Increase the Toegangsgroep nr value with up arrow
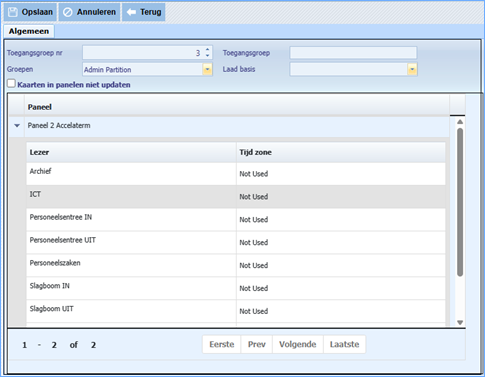This screenshot has height=377, width=485. coord(207,50)
